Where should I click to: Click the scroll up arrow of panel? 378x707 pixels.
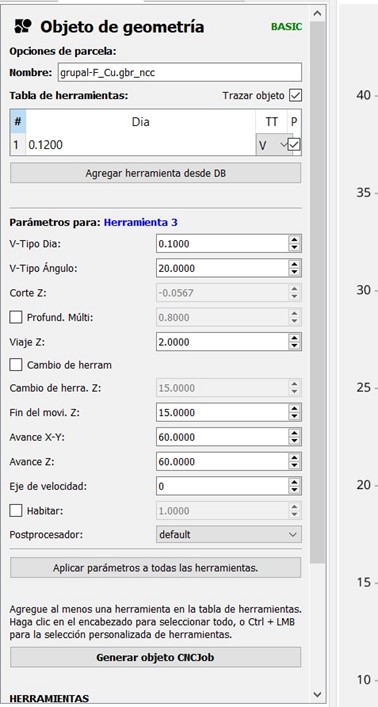[x=318, y=14]
